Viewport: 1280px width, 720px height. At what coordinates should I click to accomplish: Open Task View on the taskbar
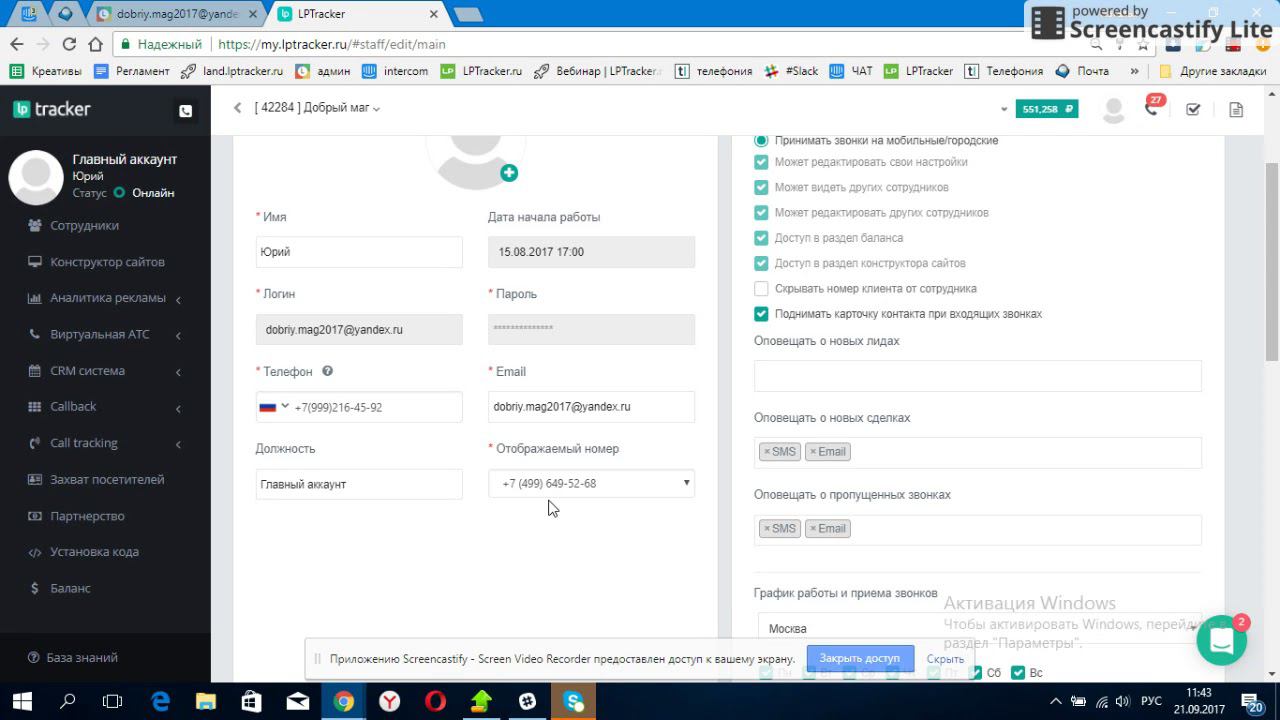coord(113,701)
